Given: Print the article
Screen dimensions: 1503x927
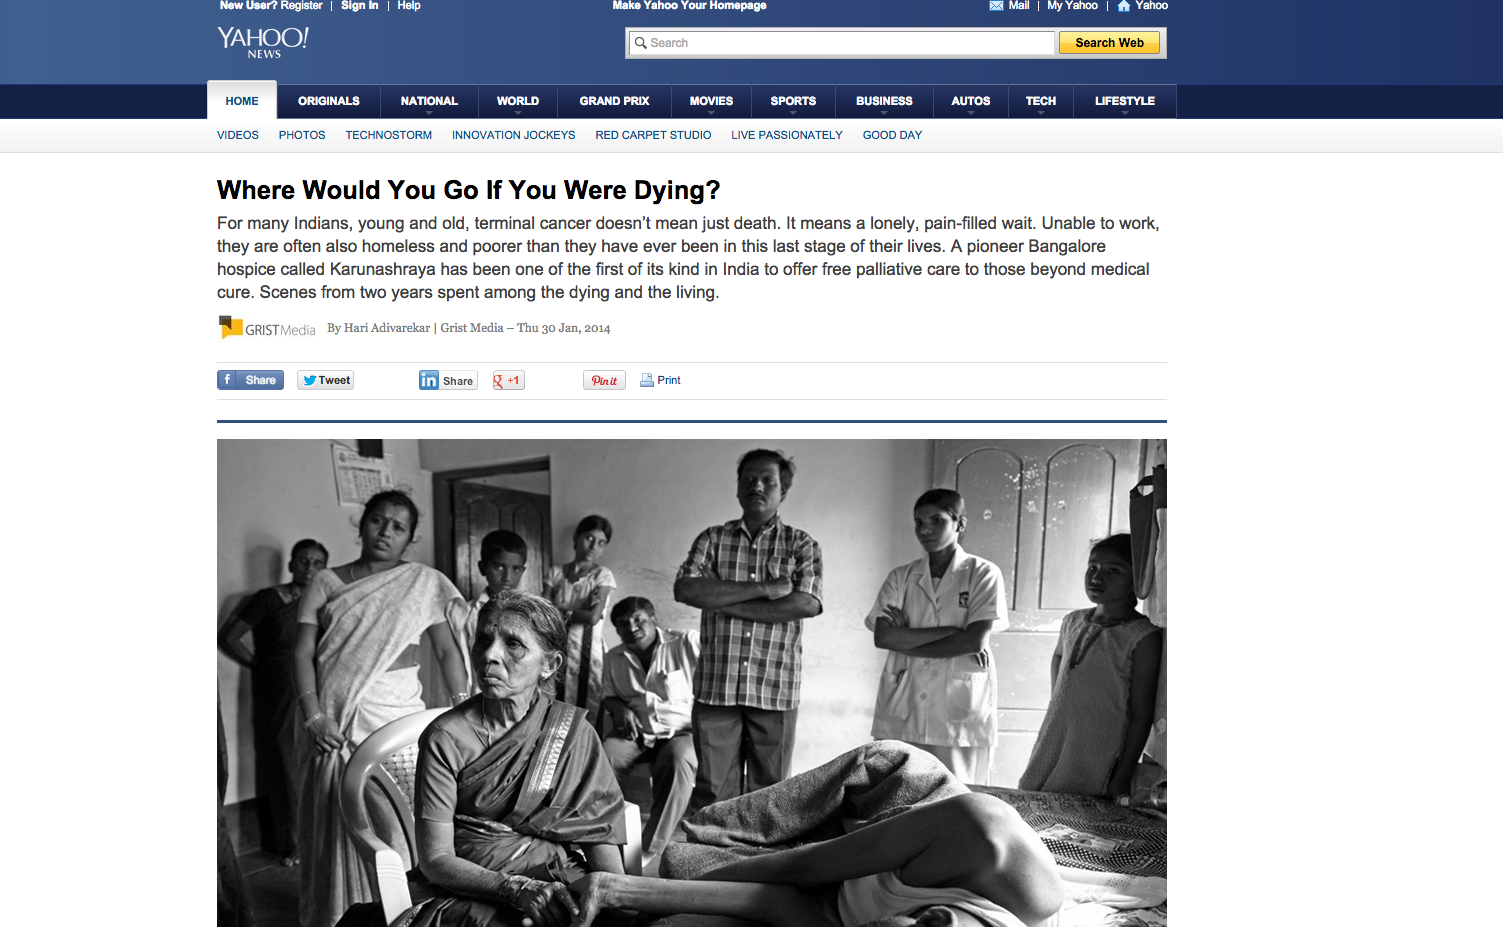Looking at the screenshot, I should (x=660, y=380).
